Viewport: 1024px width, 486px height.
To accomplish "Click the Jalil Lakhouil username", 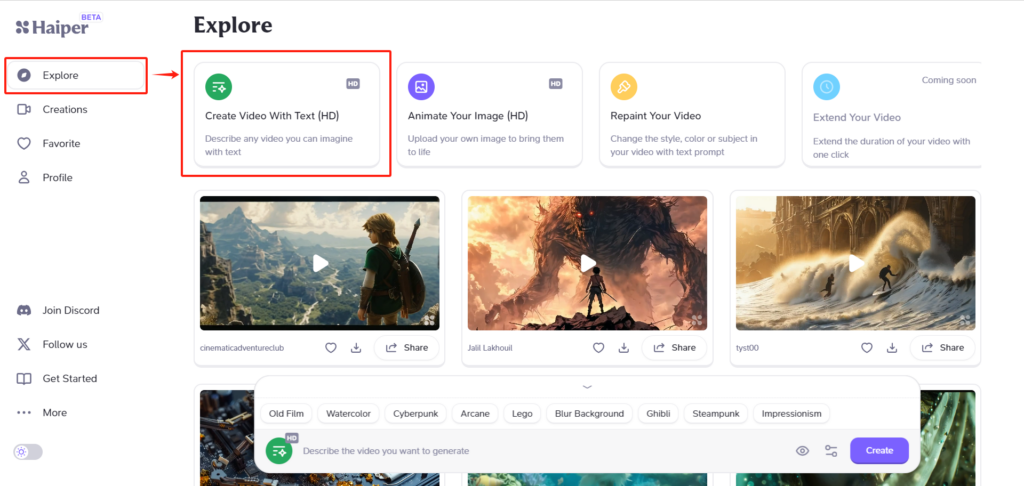I will tap(490, 348).
